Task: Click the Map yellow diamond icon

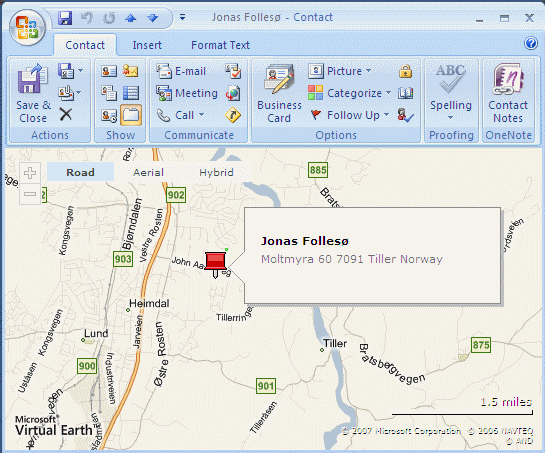Action: point(233,115)
